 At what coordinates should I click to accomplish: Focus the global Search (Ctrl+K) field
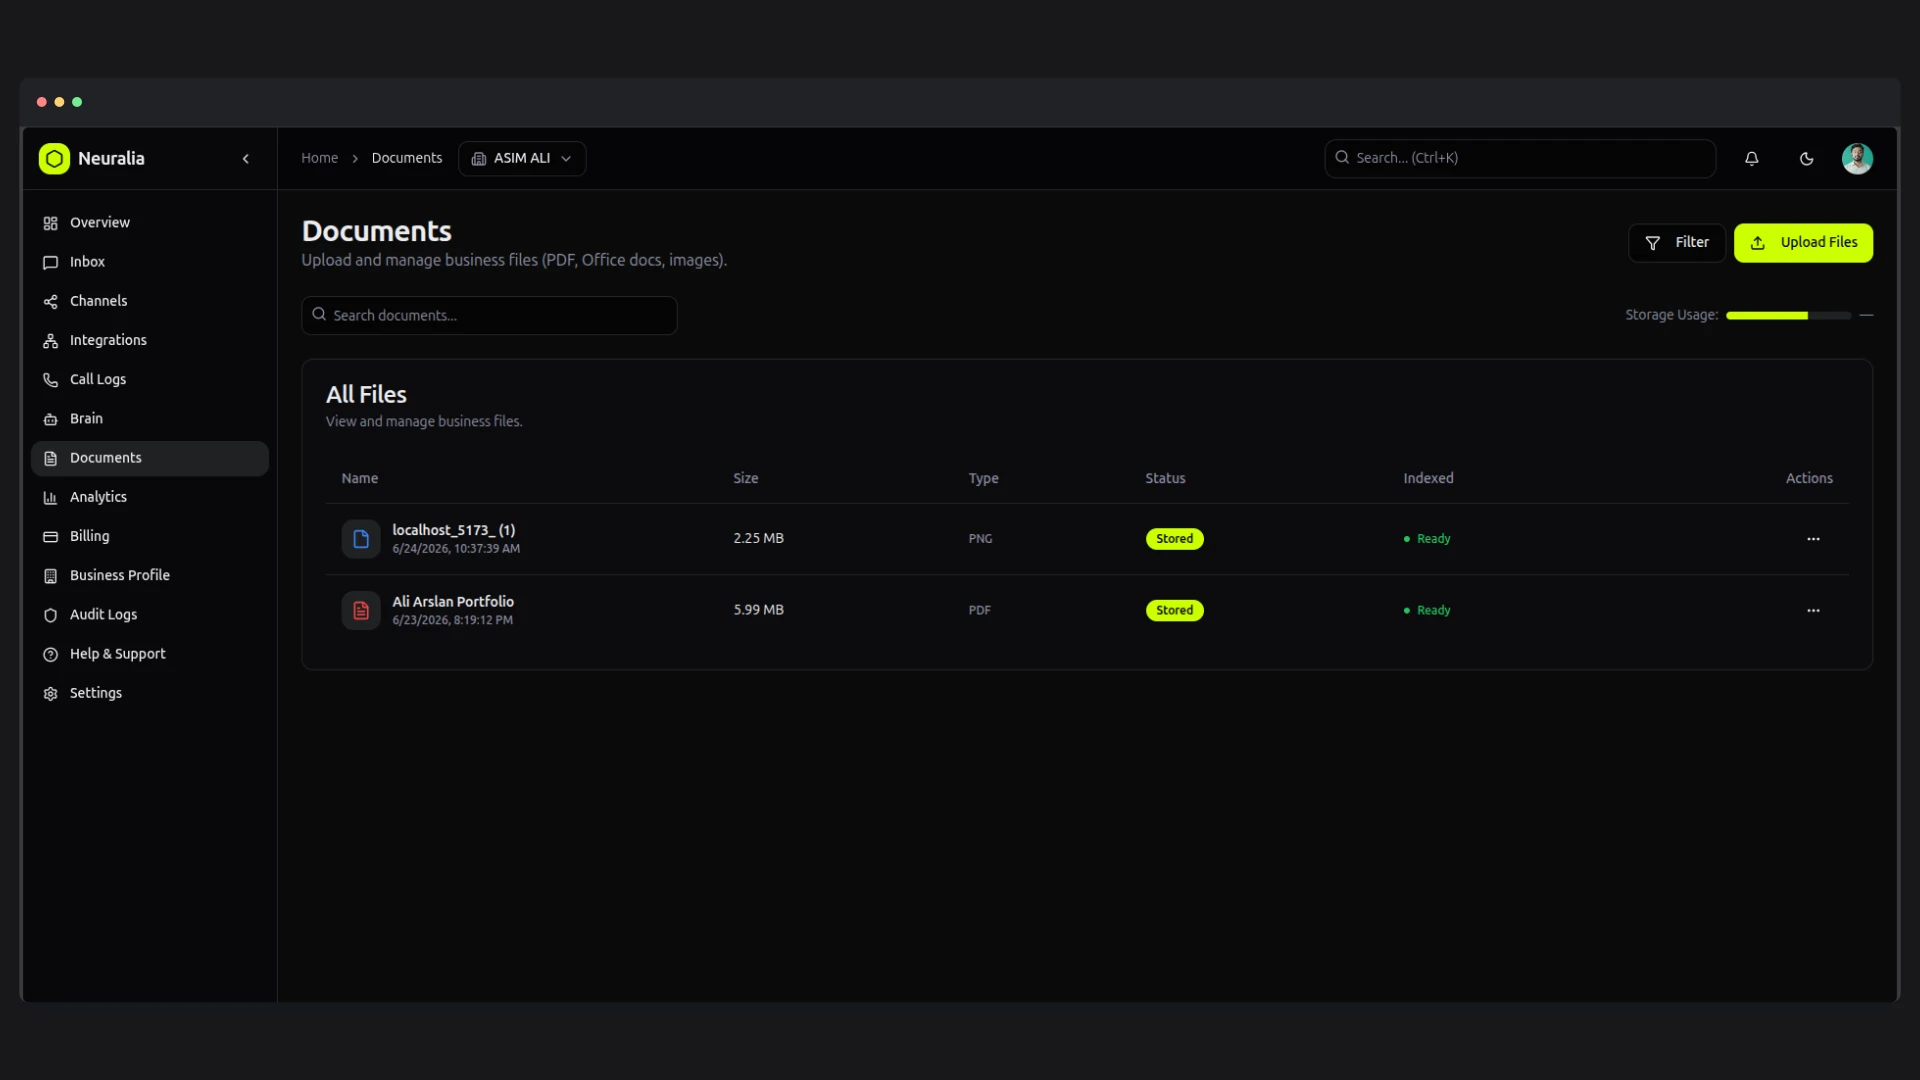tap(1520, 158)
